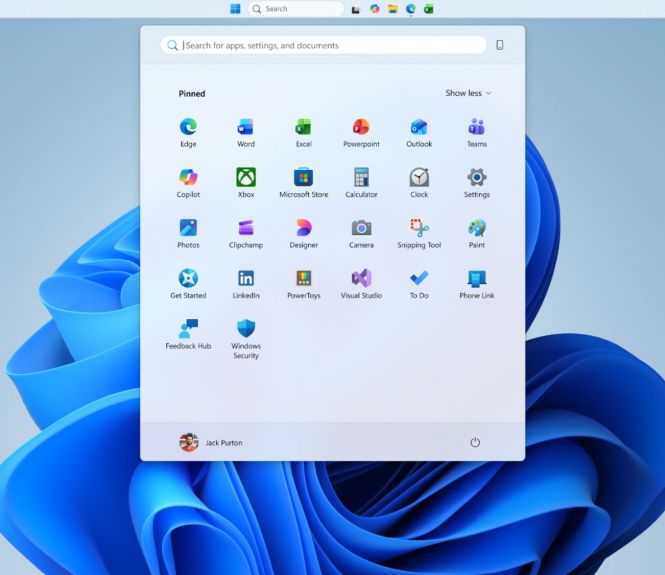This screenshot has width=665, height=575.
Task: Launch Teams from Start menu
Action: point(477,133)
